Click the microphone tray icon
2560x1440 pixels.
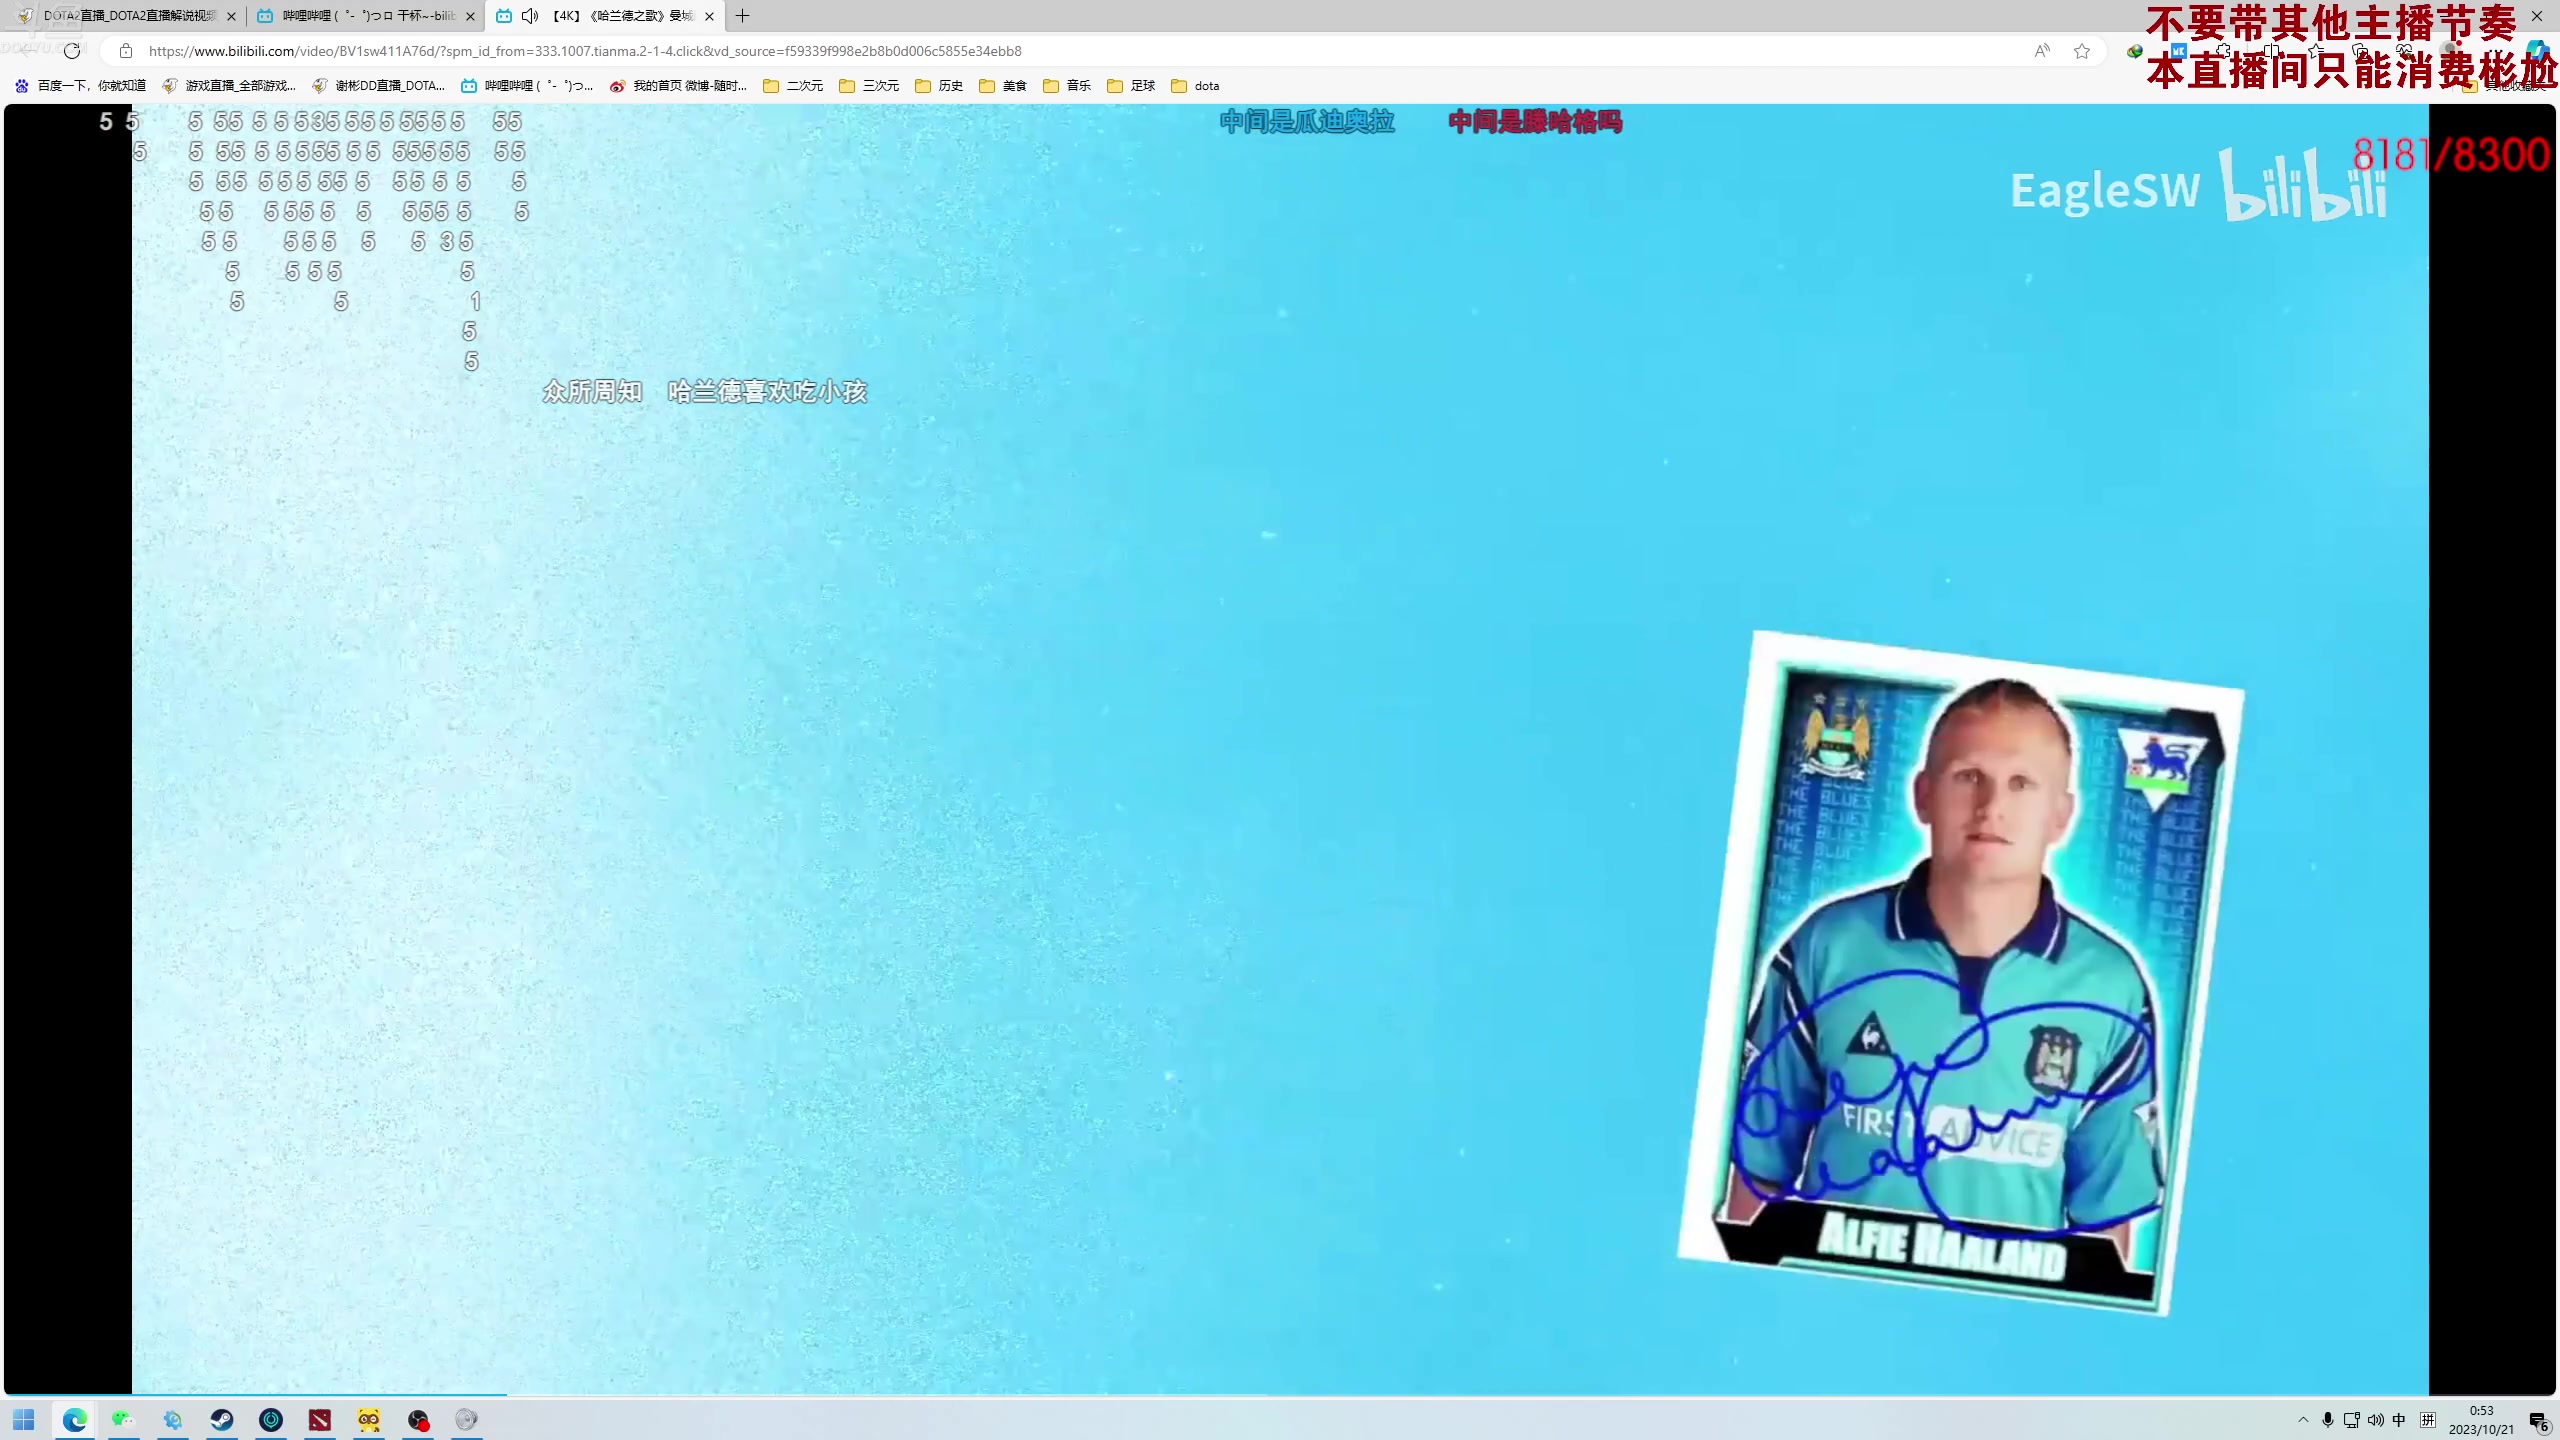(2328, 1420)
